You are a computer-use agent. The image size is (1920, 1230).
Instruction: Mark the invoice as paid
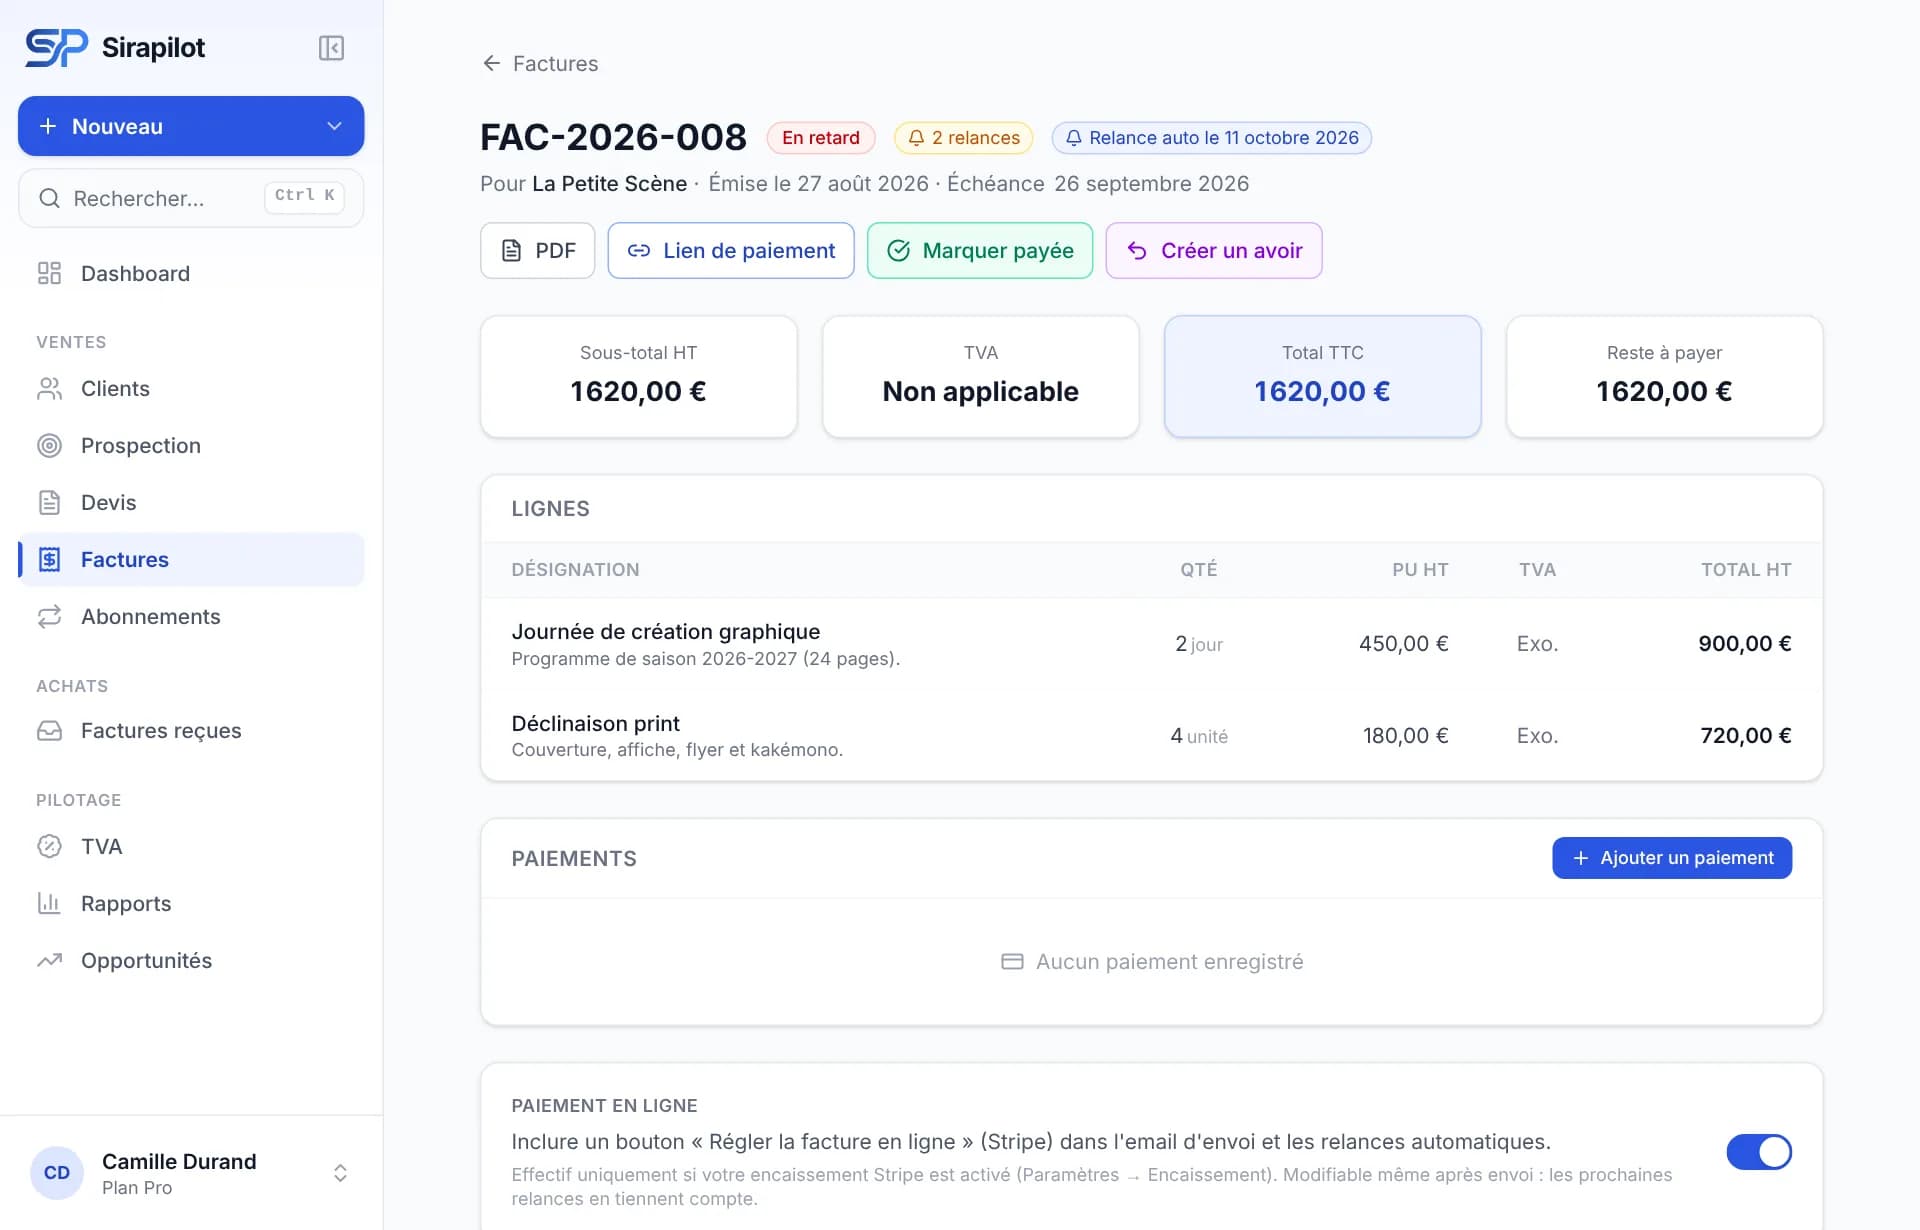pos(980,250)
